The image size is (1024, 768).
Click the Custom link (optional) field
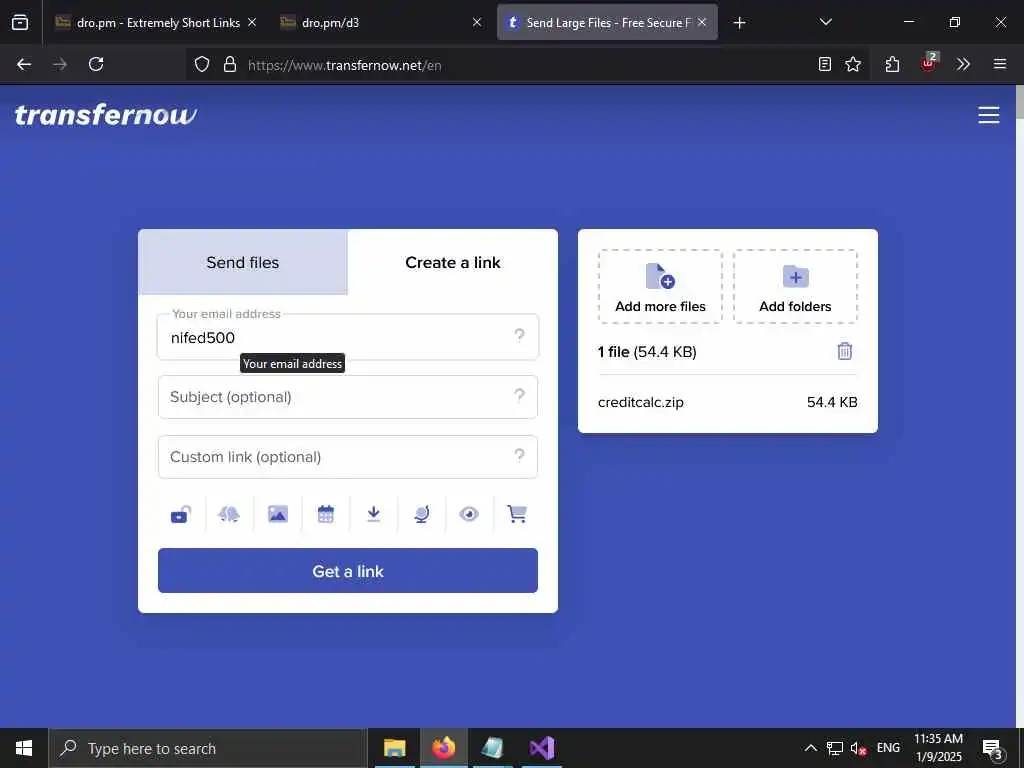(347, 457)
